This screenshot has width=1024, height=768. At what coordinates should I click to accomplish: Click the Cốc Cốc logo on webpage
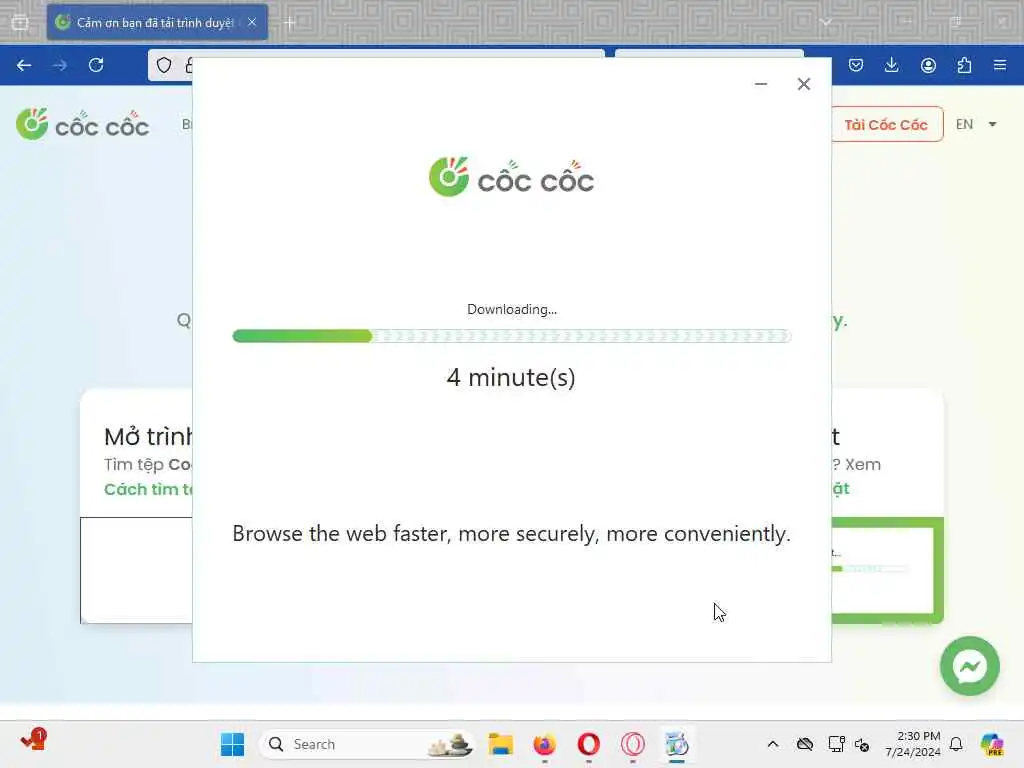[x=82, y=124]
